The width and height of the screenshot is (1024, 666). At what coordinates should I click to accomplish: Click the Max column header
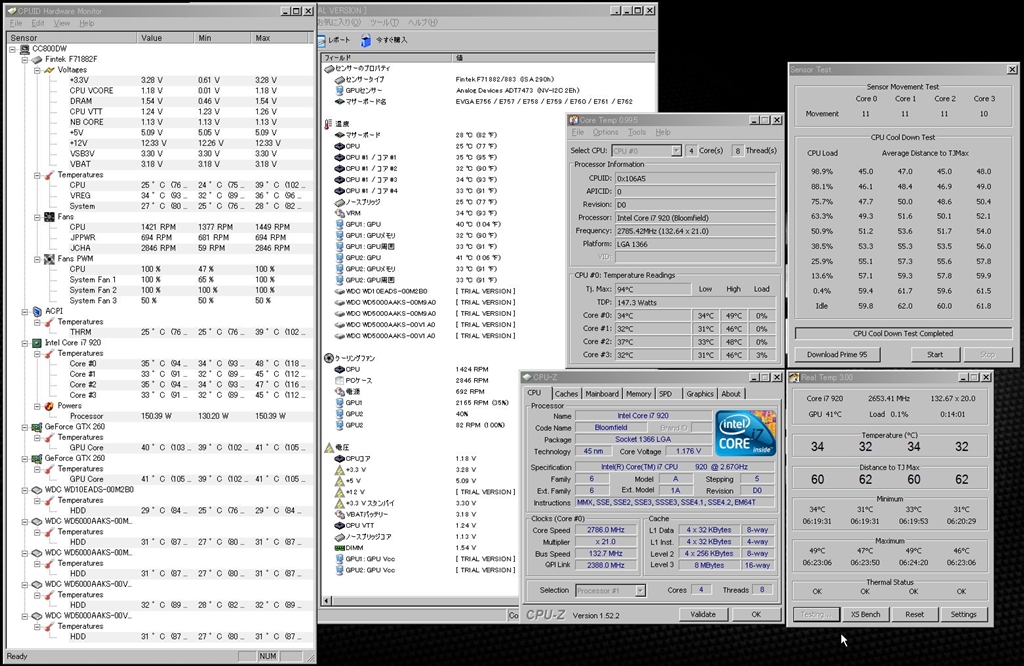pyautogui.click(x=264, y=37)
